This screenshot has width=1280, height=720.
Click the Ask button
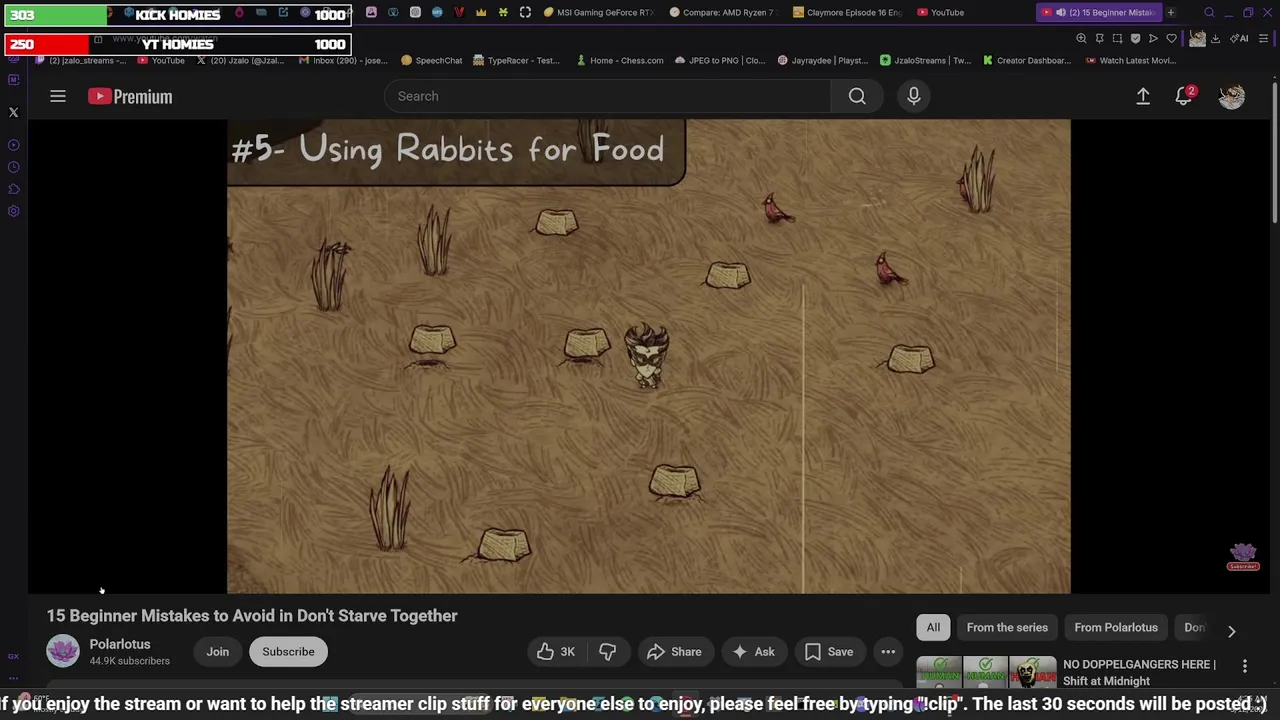[x=753, y=652]
